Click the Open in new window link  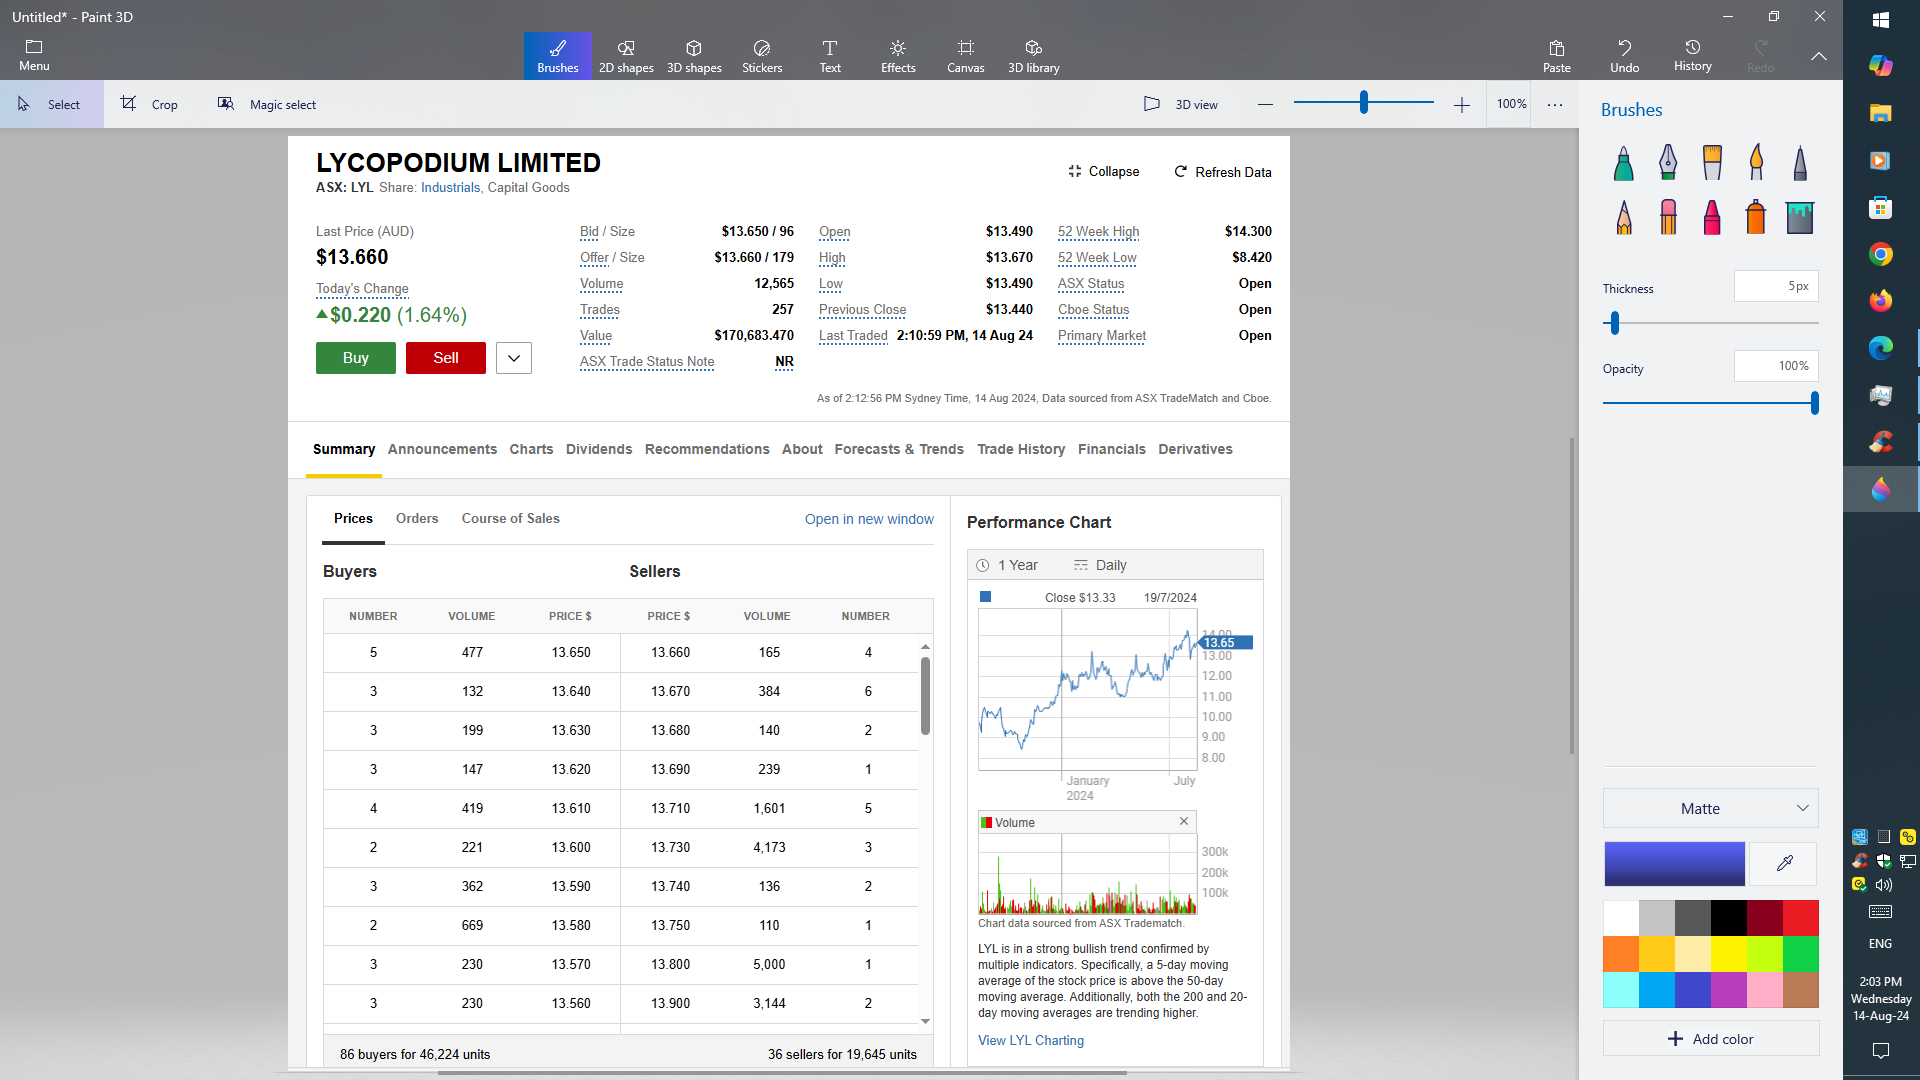click(x=869, y=519)
